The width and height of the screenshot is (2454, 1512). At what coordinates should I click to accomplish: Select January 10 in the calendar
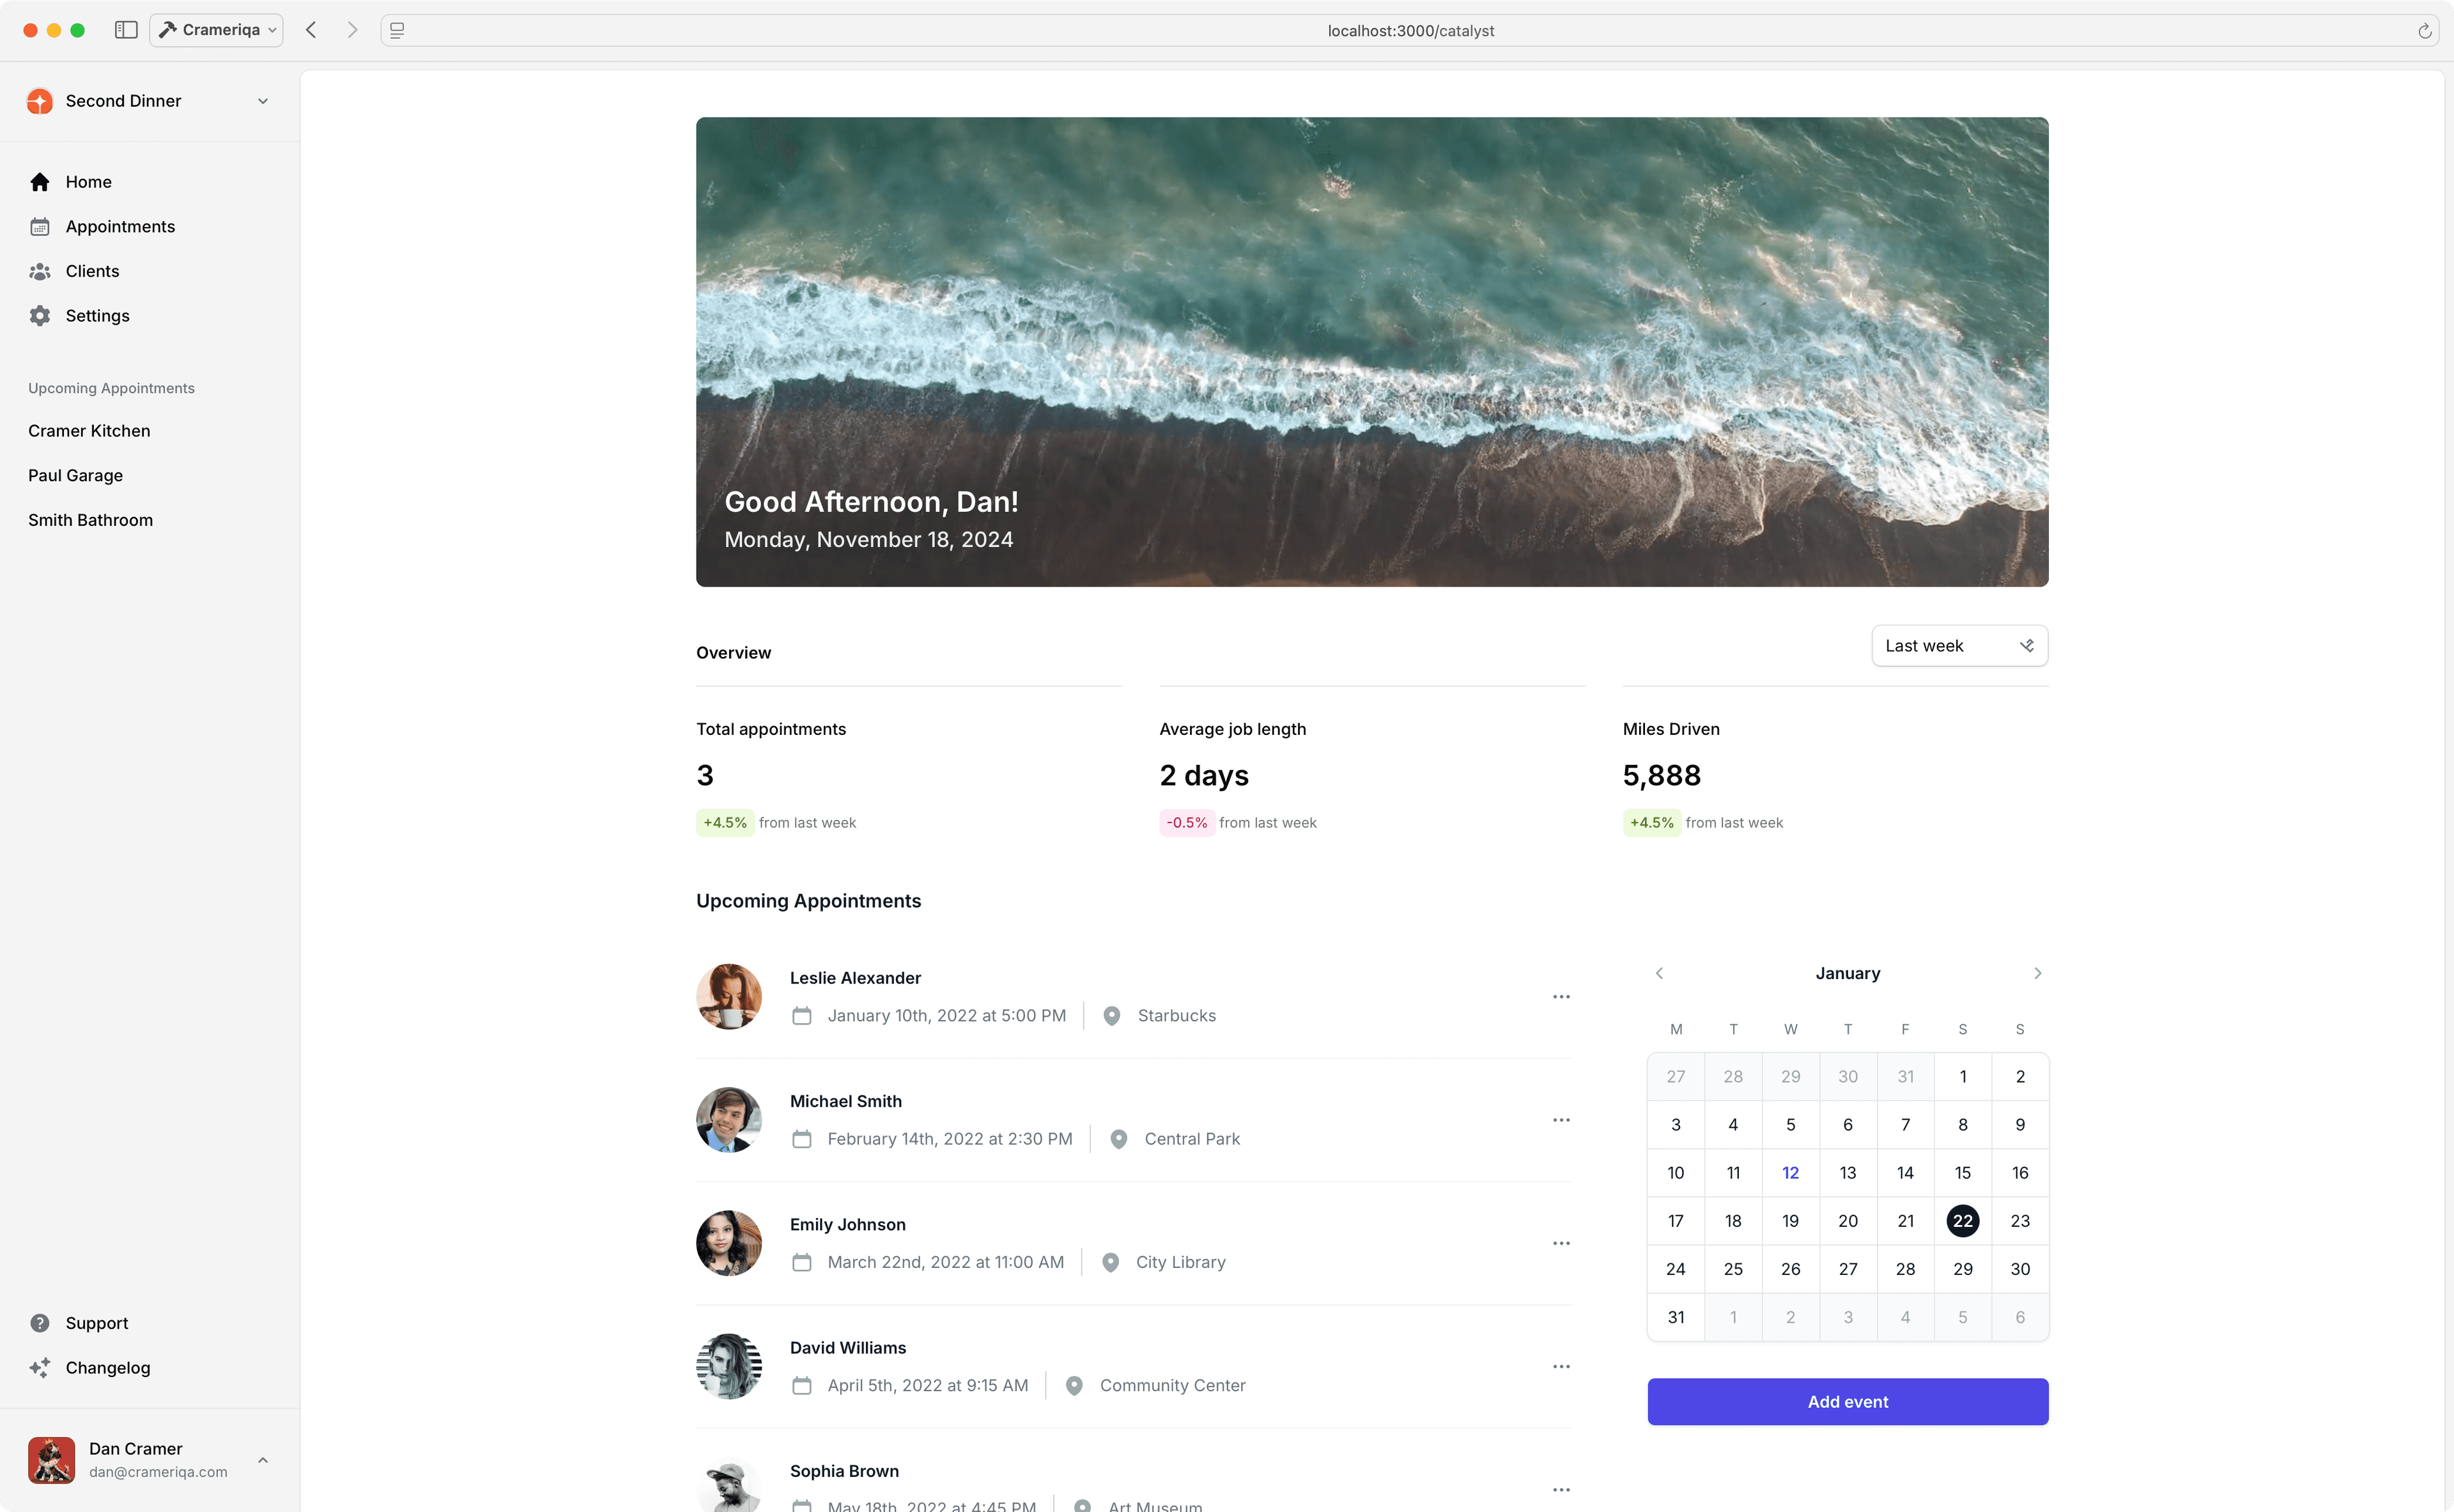1676,1173
